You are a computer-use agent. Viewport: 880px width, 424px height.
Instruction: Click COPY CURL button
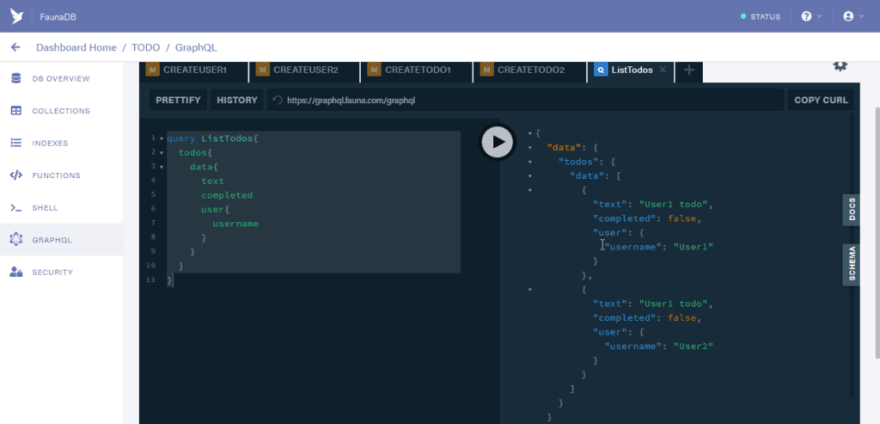[821, 101]
